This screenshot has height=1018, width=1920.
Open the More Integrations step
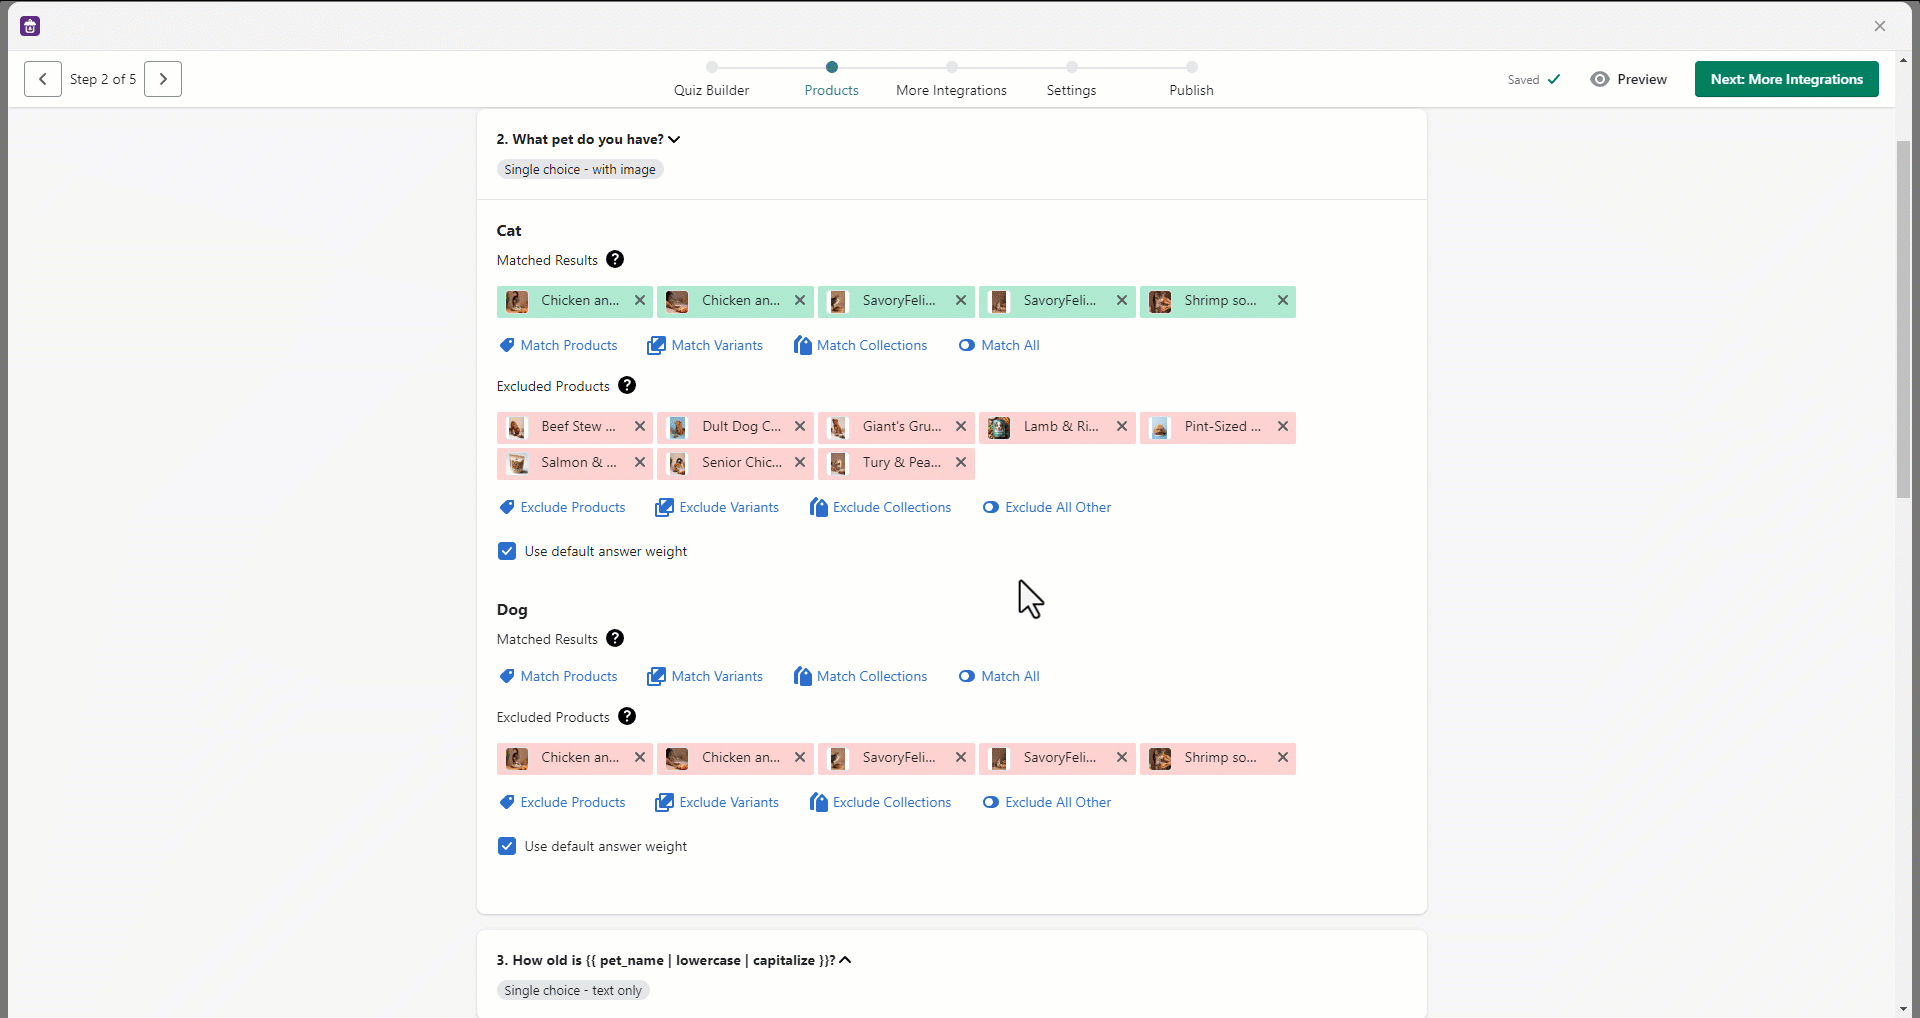tap(951, 80)
